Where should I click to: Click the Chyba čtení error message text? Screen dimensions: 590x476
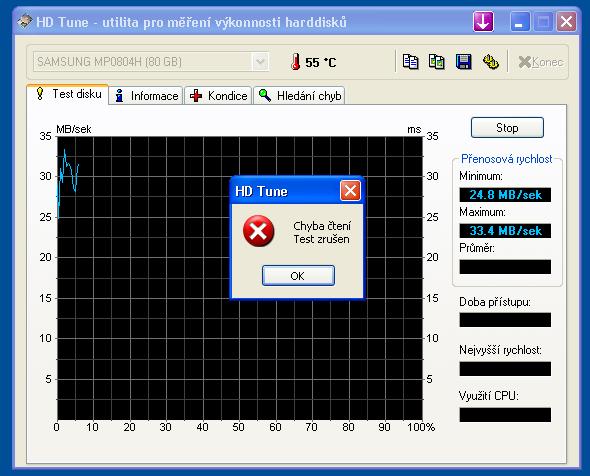[322, 226]
